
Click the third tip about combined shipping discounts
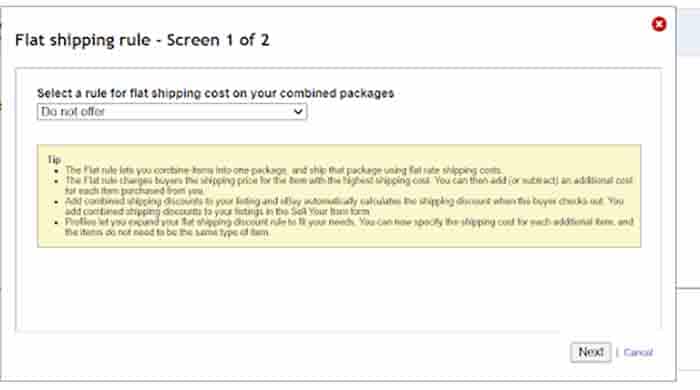point(344,206)
